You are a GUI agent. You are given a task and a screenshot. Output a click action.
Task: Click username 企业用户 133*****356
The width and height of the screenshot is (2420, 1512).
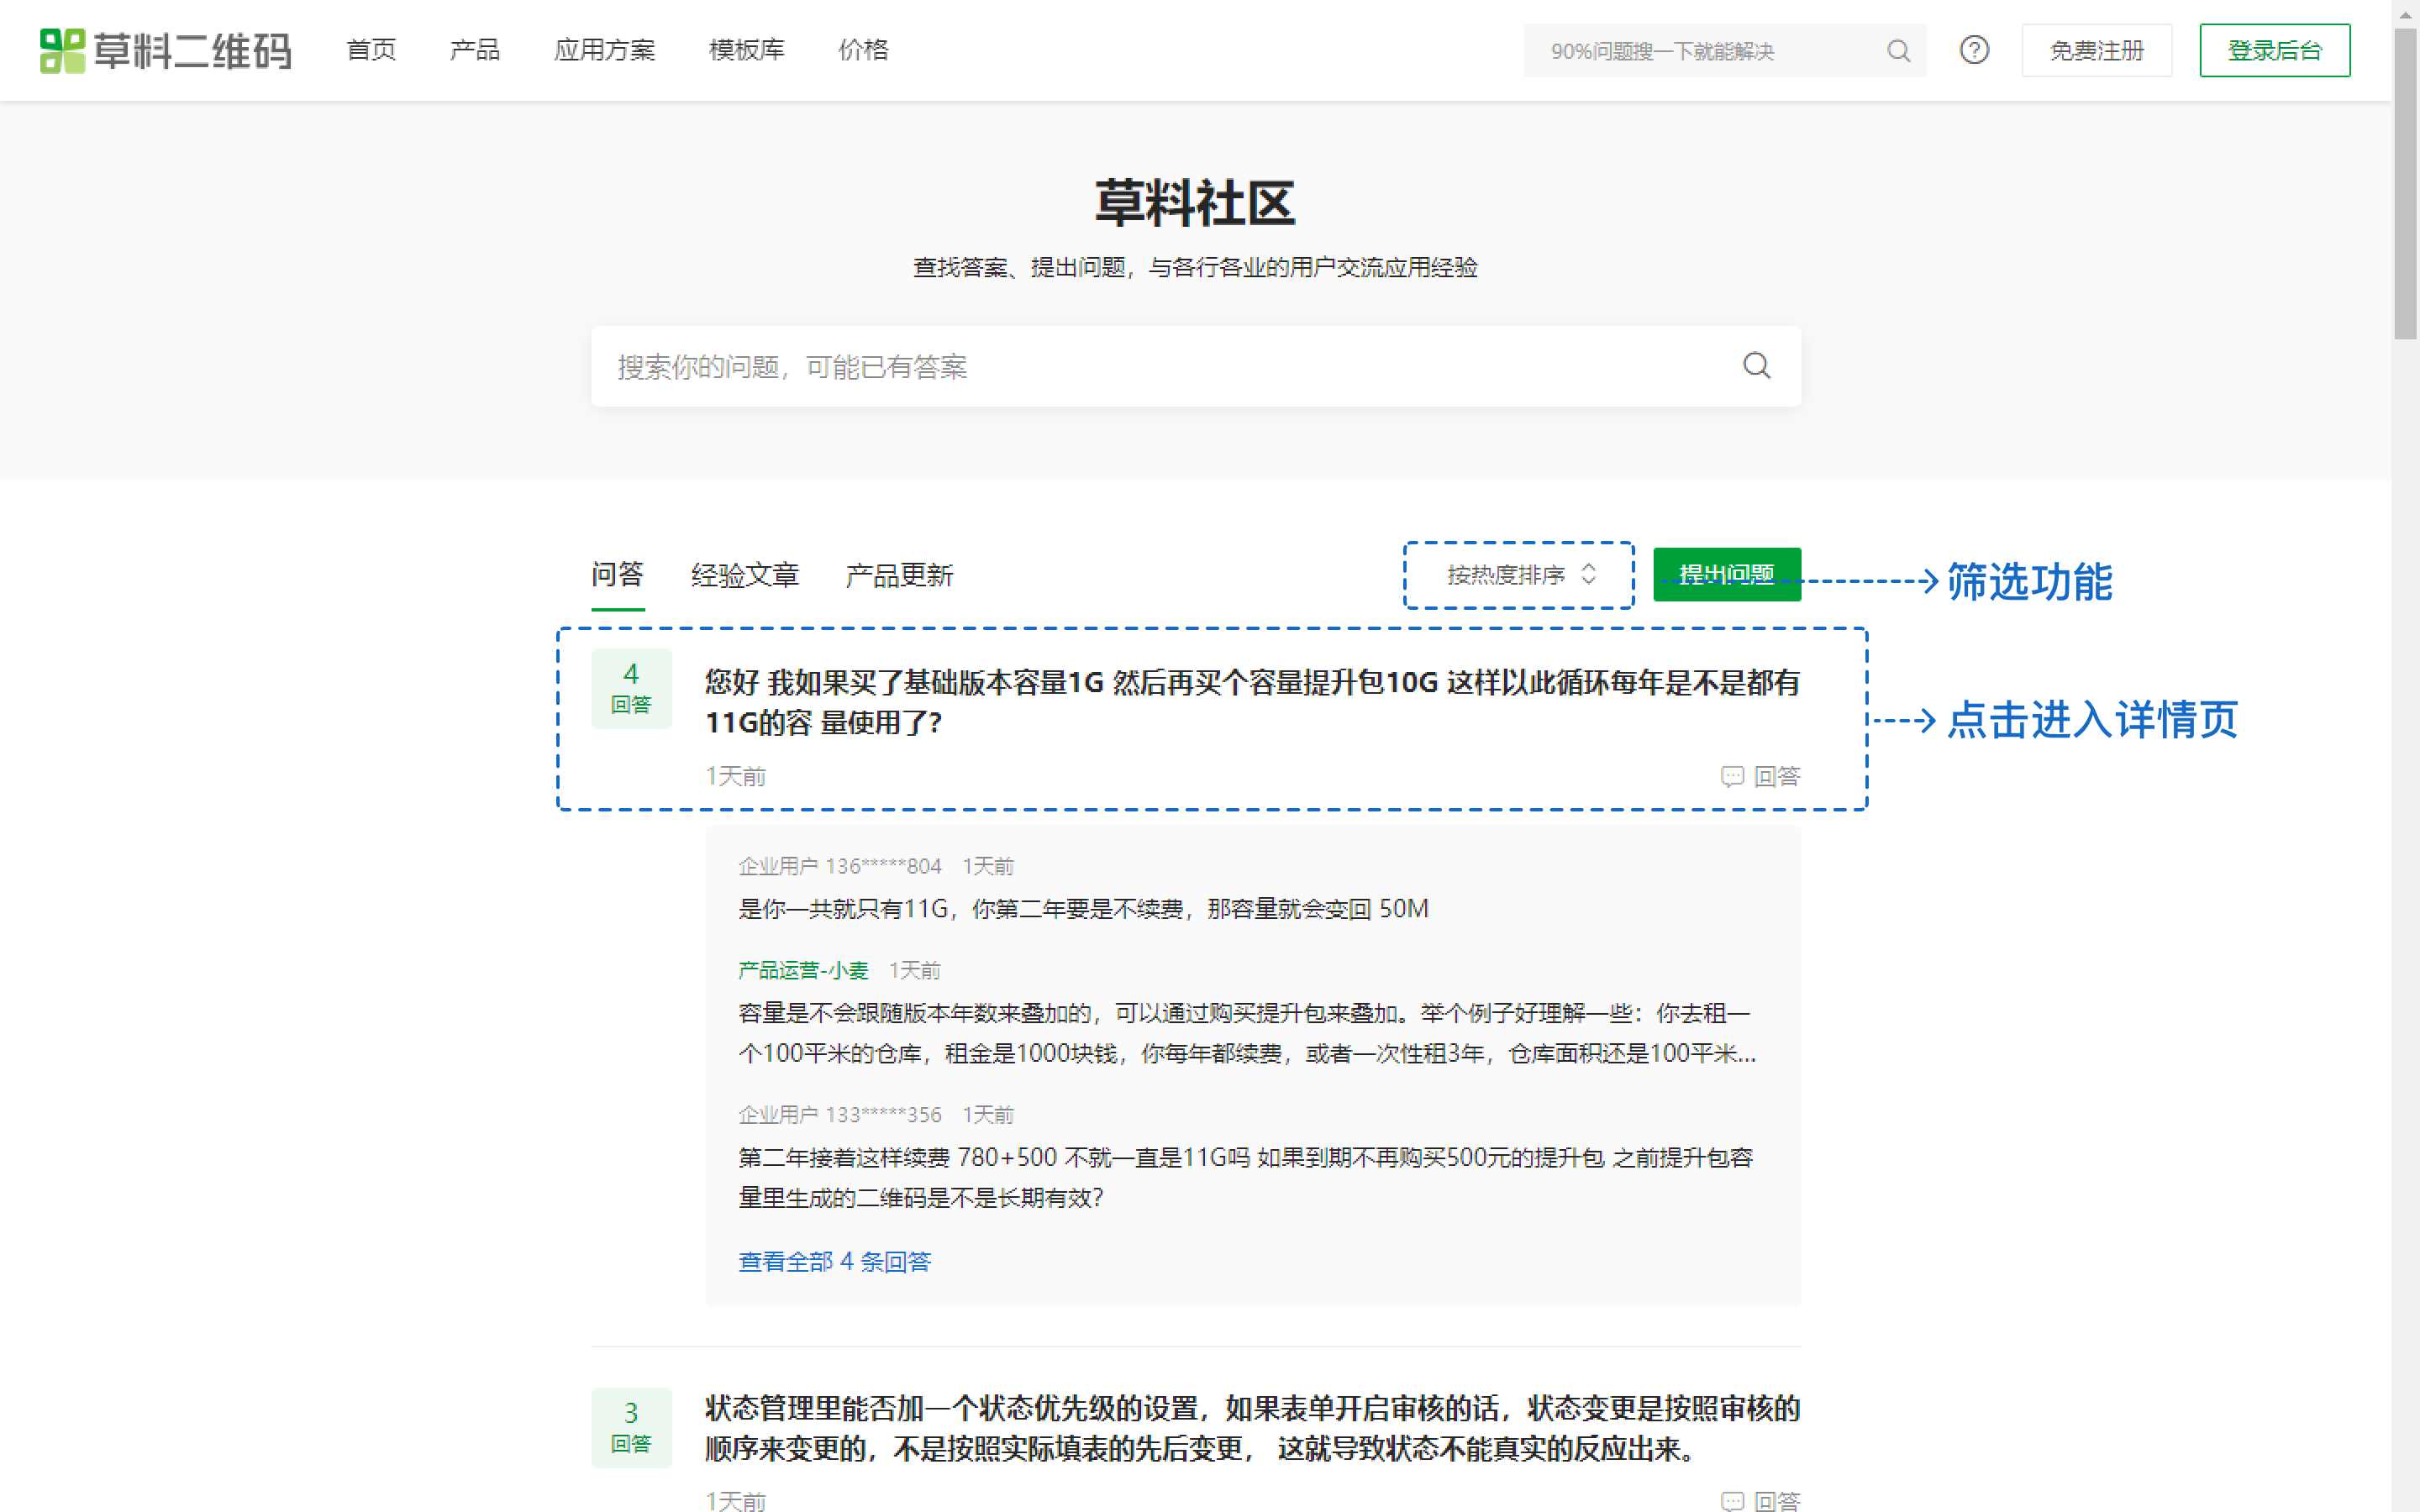pos(840,1114)
